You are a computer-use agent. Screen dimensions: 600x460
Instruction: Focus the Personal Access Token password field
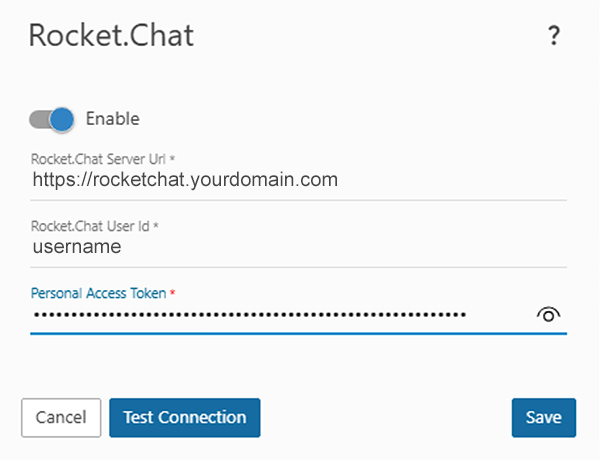[x=250, y=315]
